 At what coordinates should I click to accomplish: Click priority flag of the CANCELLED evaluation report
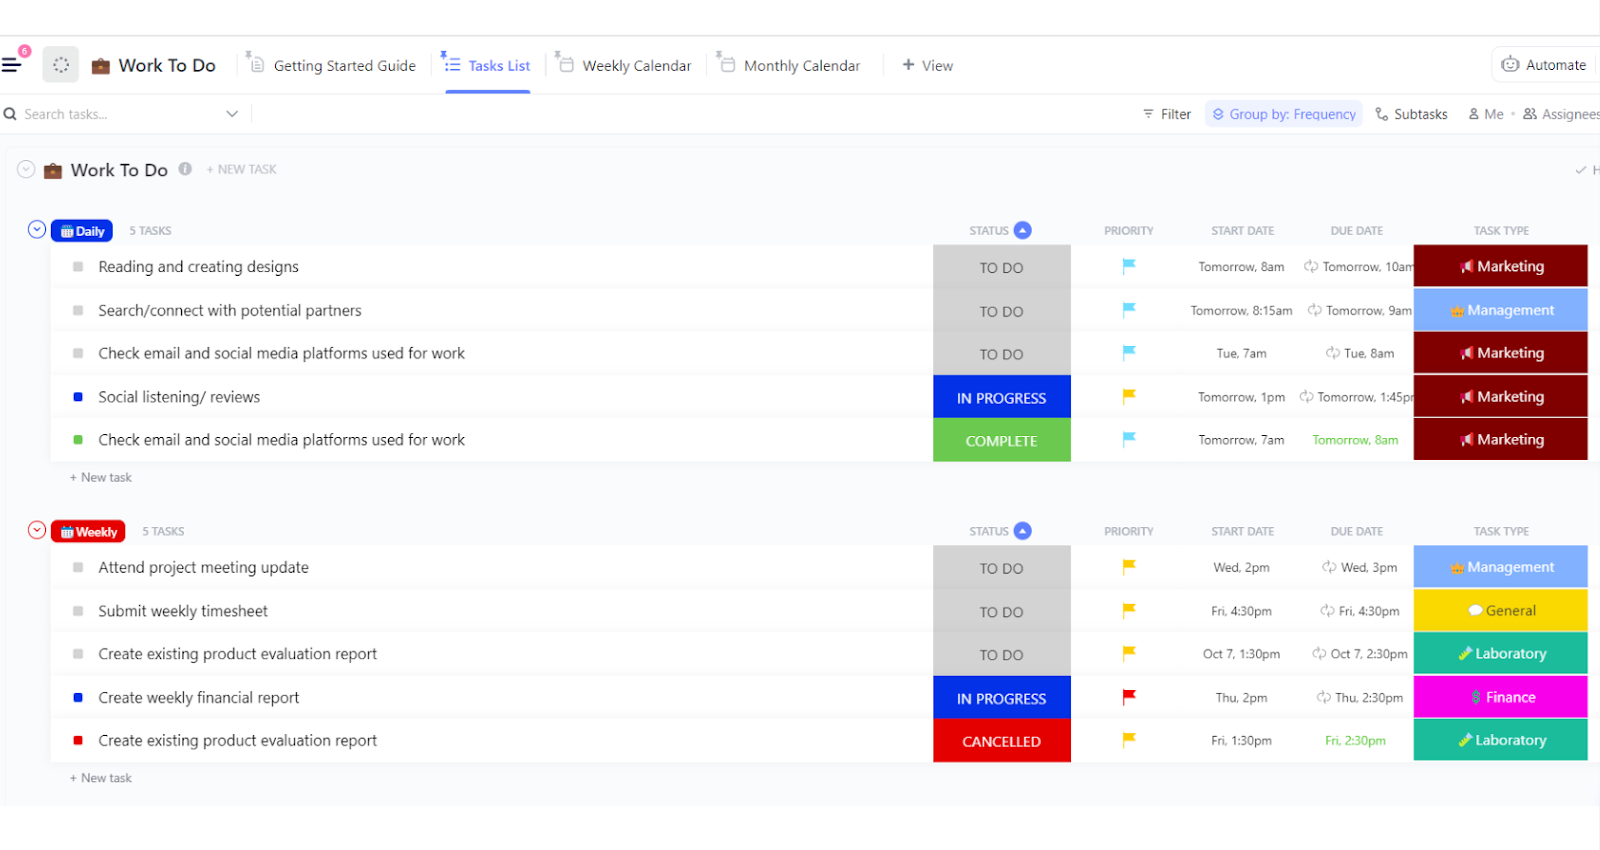point(1129,740)
